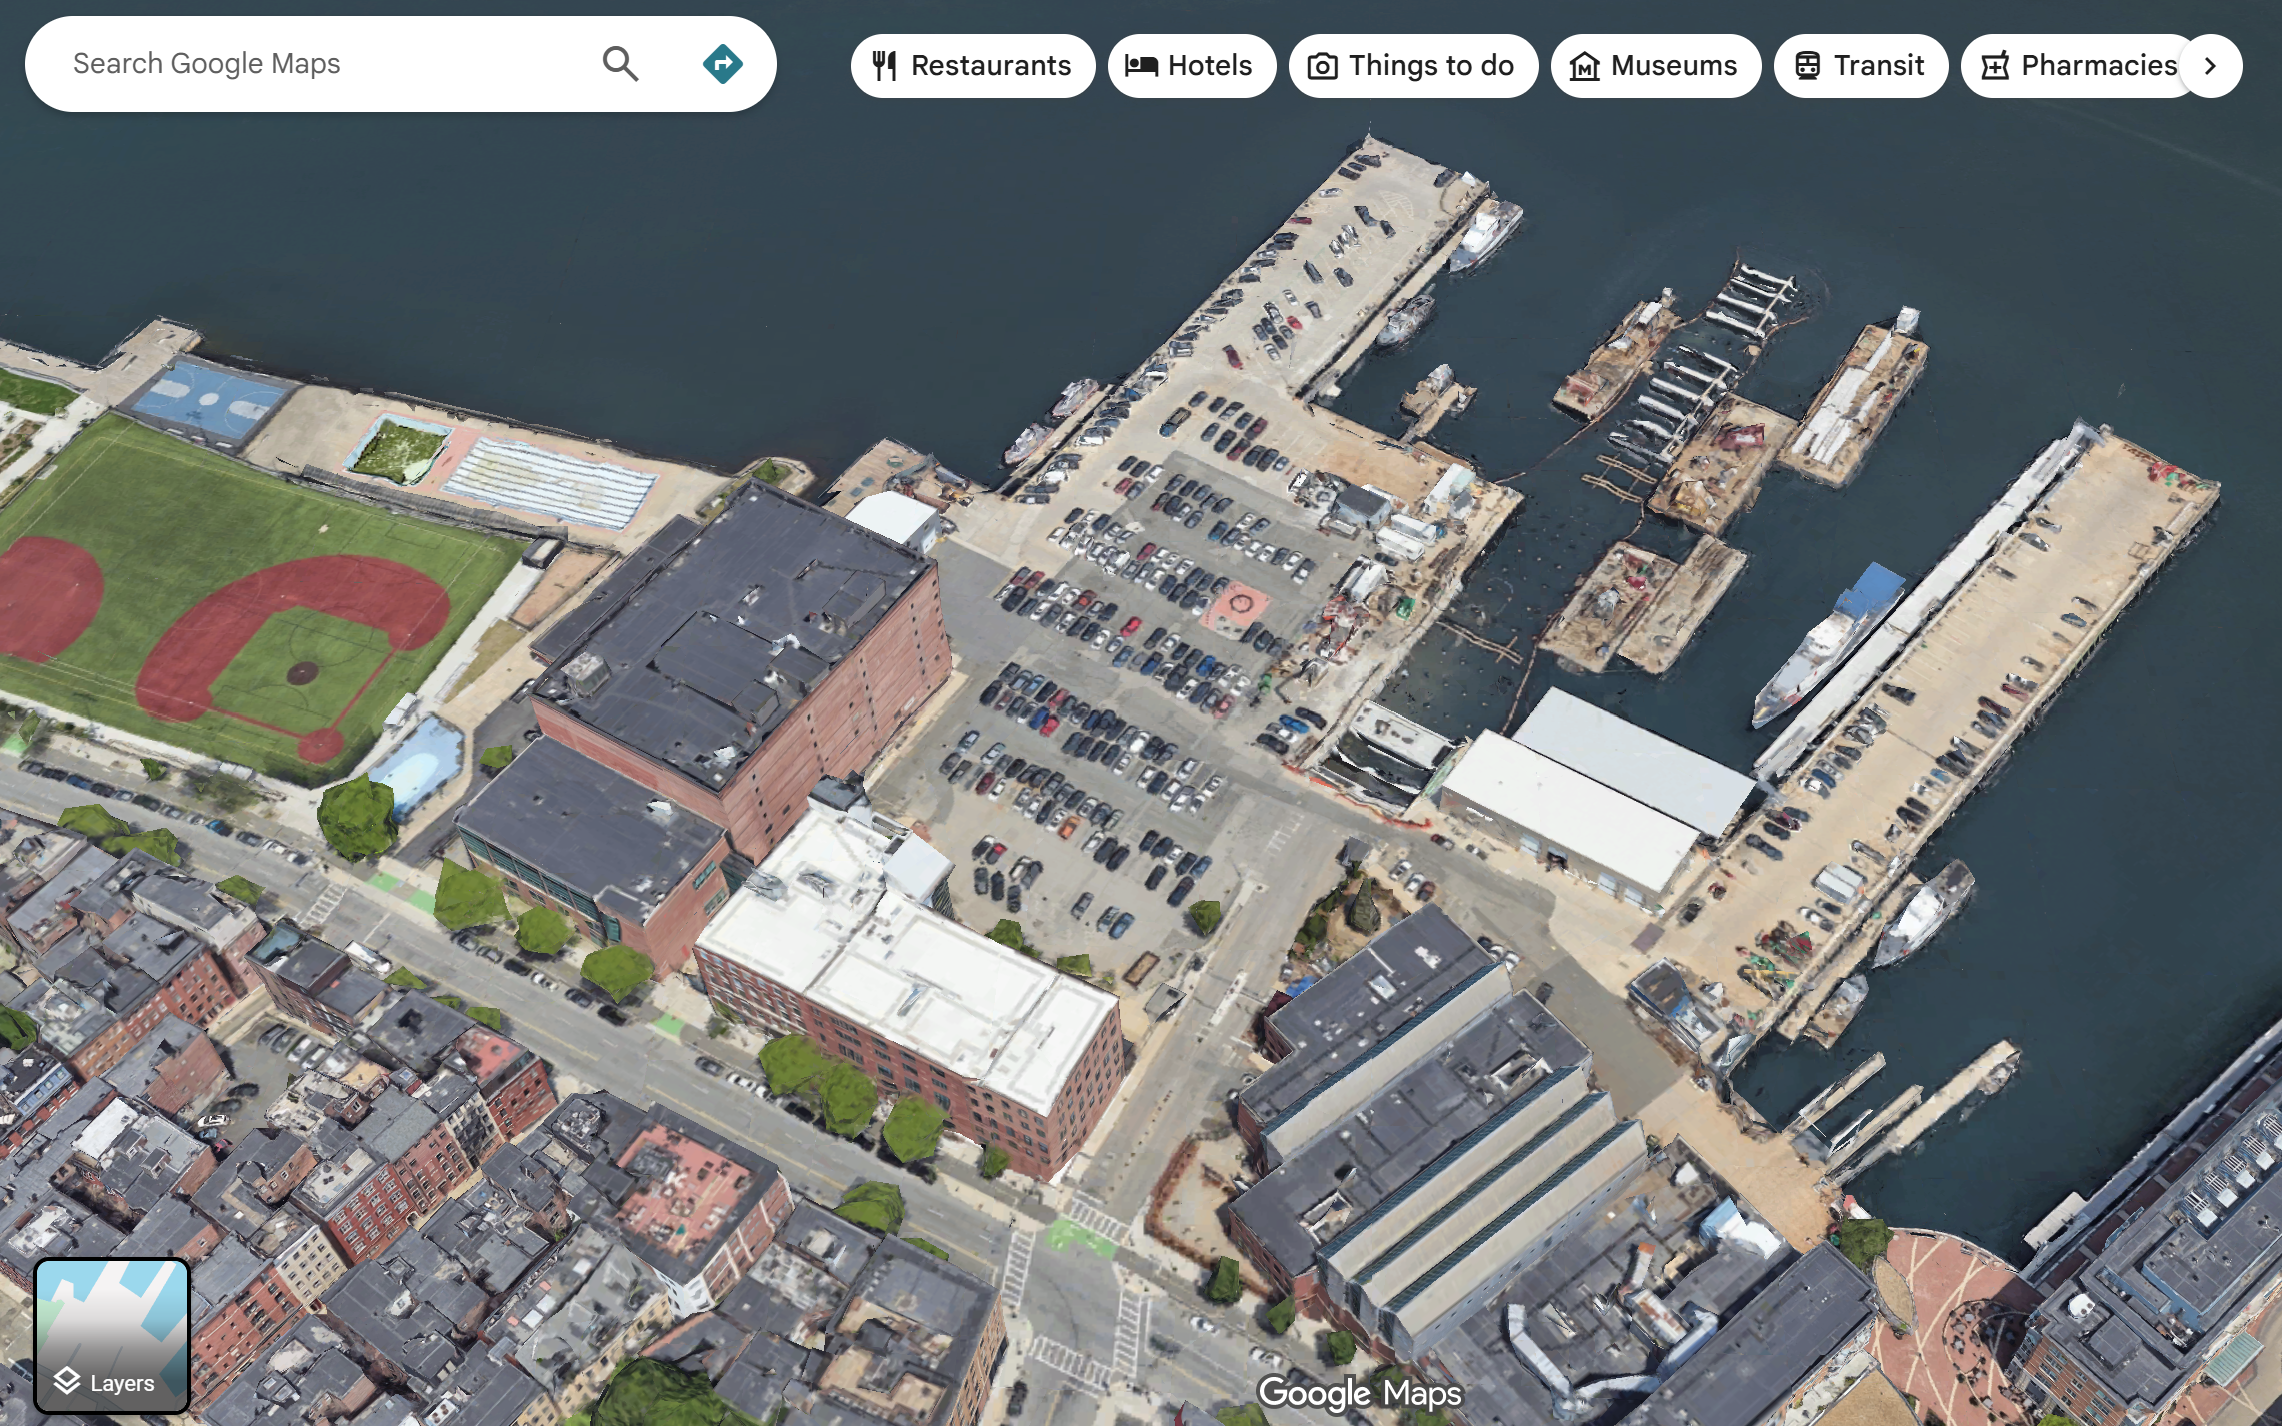Show nearby Pharmacies
2282x1426 pixels.
[x=2080, y=66]
